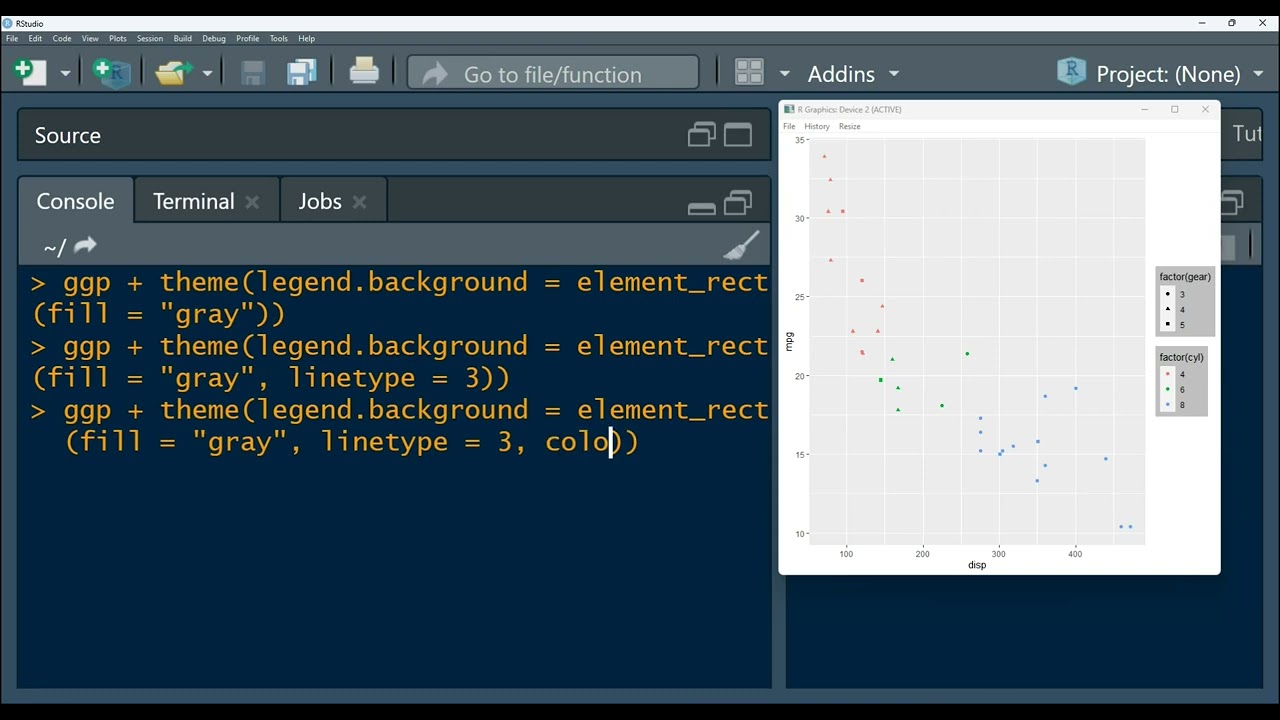The height and width of the screenshot is (720, 1280).
Task: Open the Addins dropdown
Action: point(853,74)
